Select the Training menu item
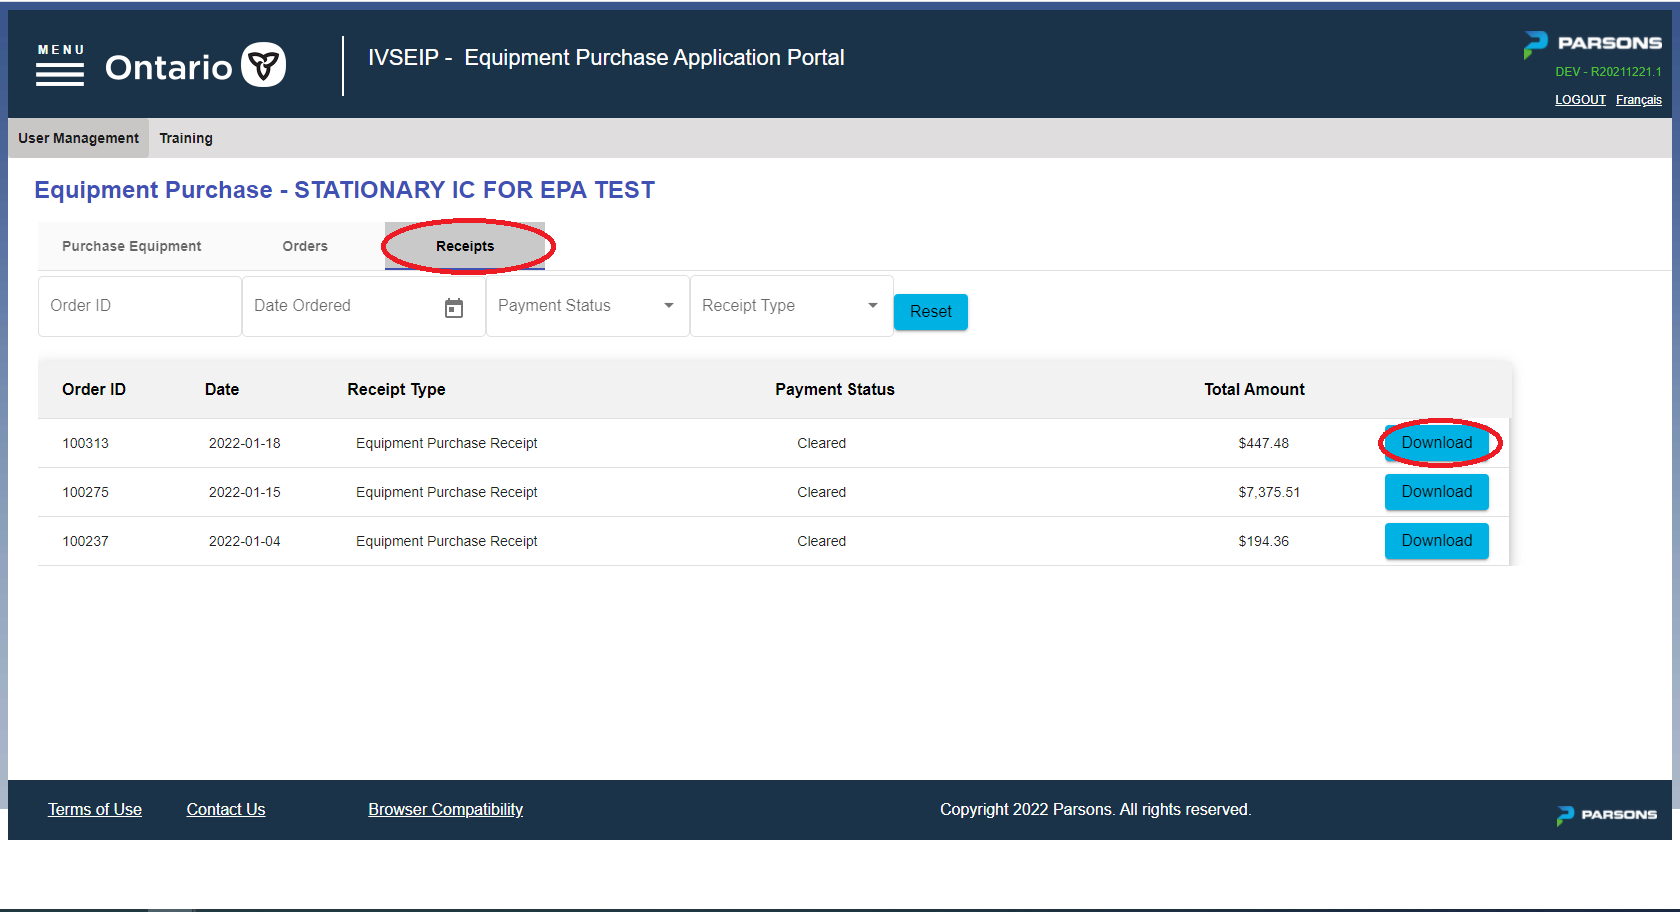 pyautogui.click(x=186, y=137)
